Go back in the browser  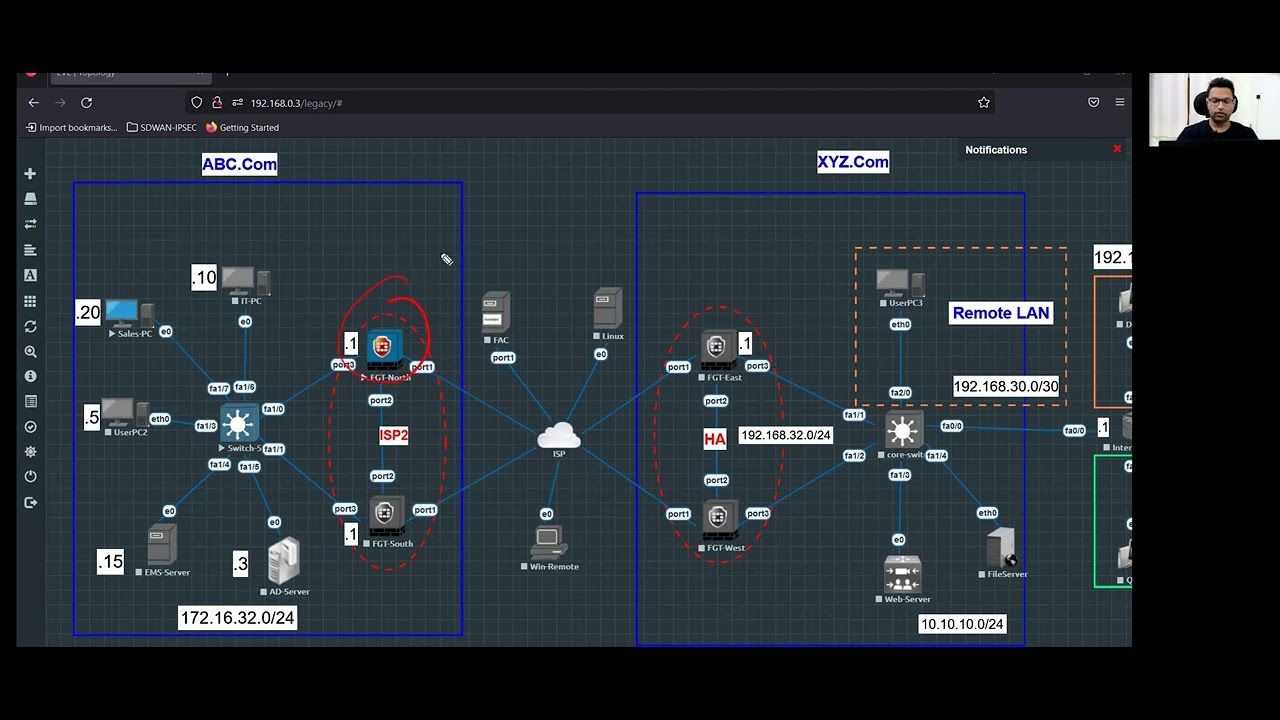tap(33, 102)
